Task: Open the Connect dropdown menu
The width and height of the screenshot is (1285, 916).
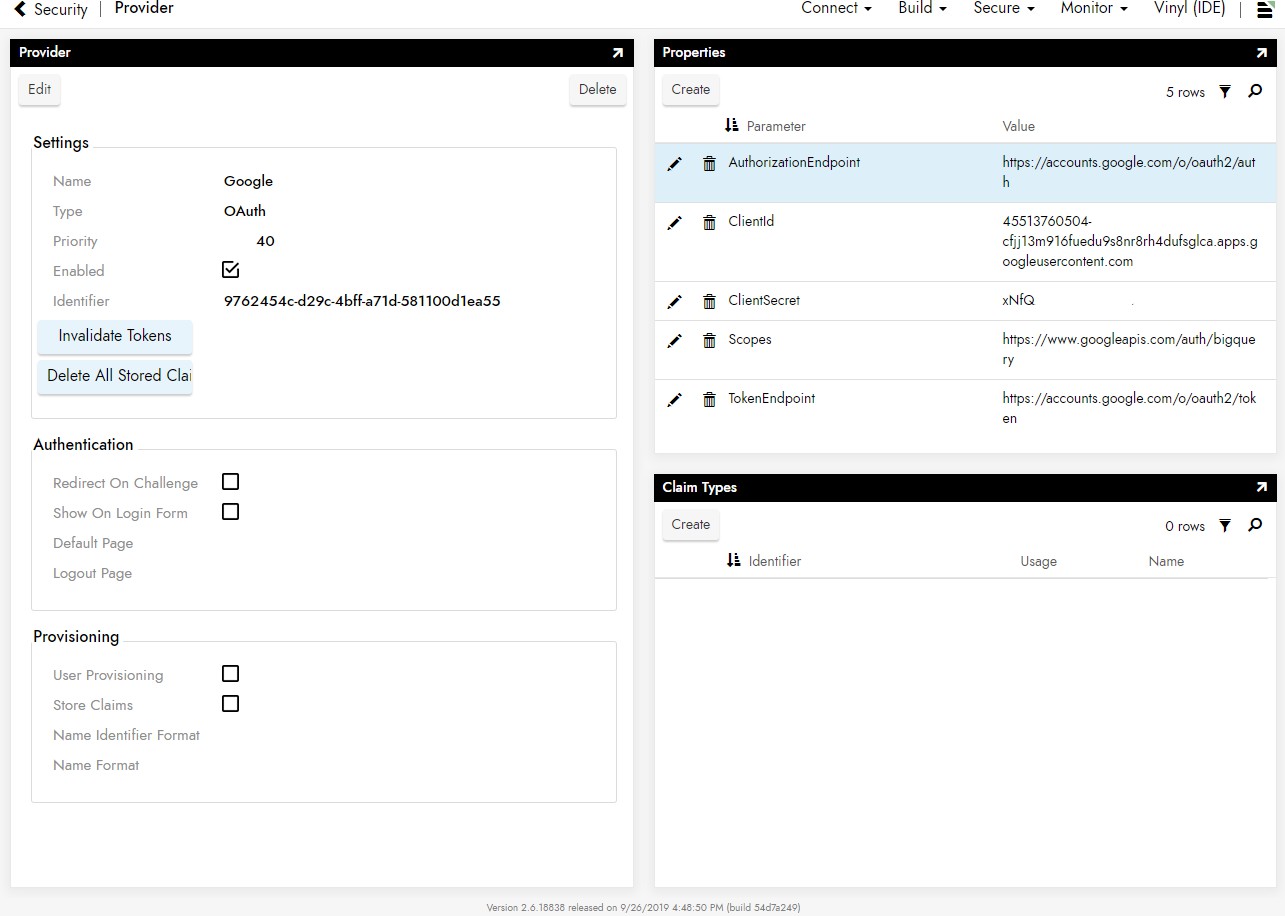Action: [836, 9]
